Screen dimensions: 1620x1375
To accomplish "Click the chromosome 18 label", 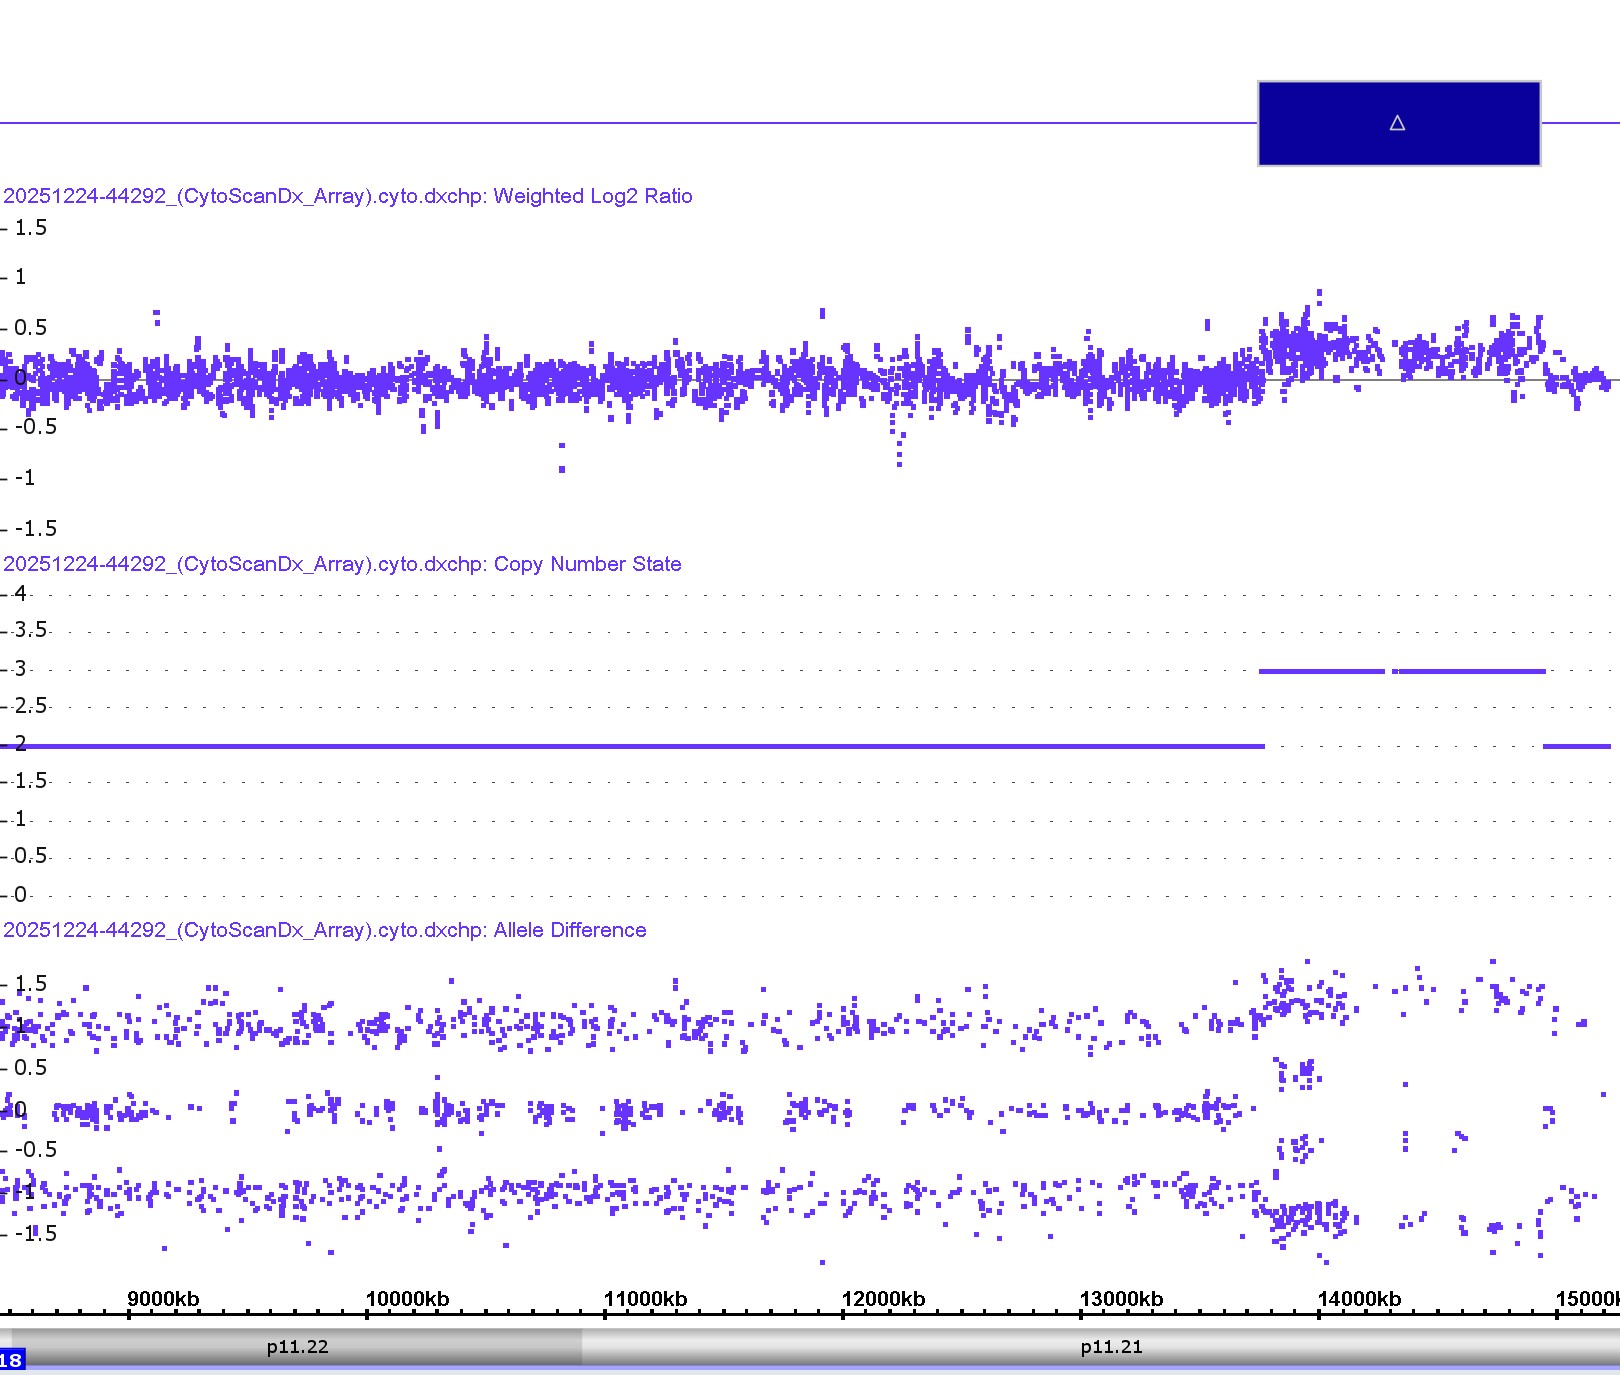I will tap(12, 1360).
